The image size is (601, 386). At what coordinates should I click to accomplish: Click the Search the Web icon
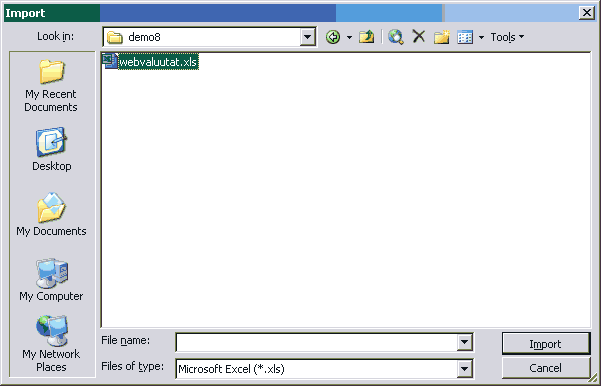click(x=396, y=37)
